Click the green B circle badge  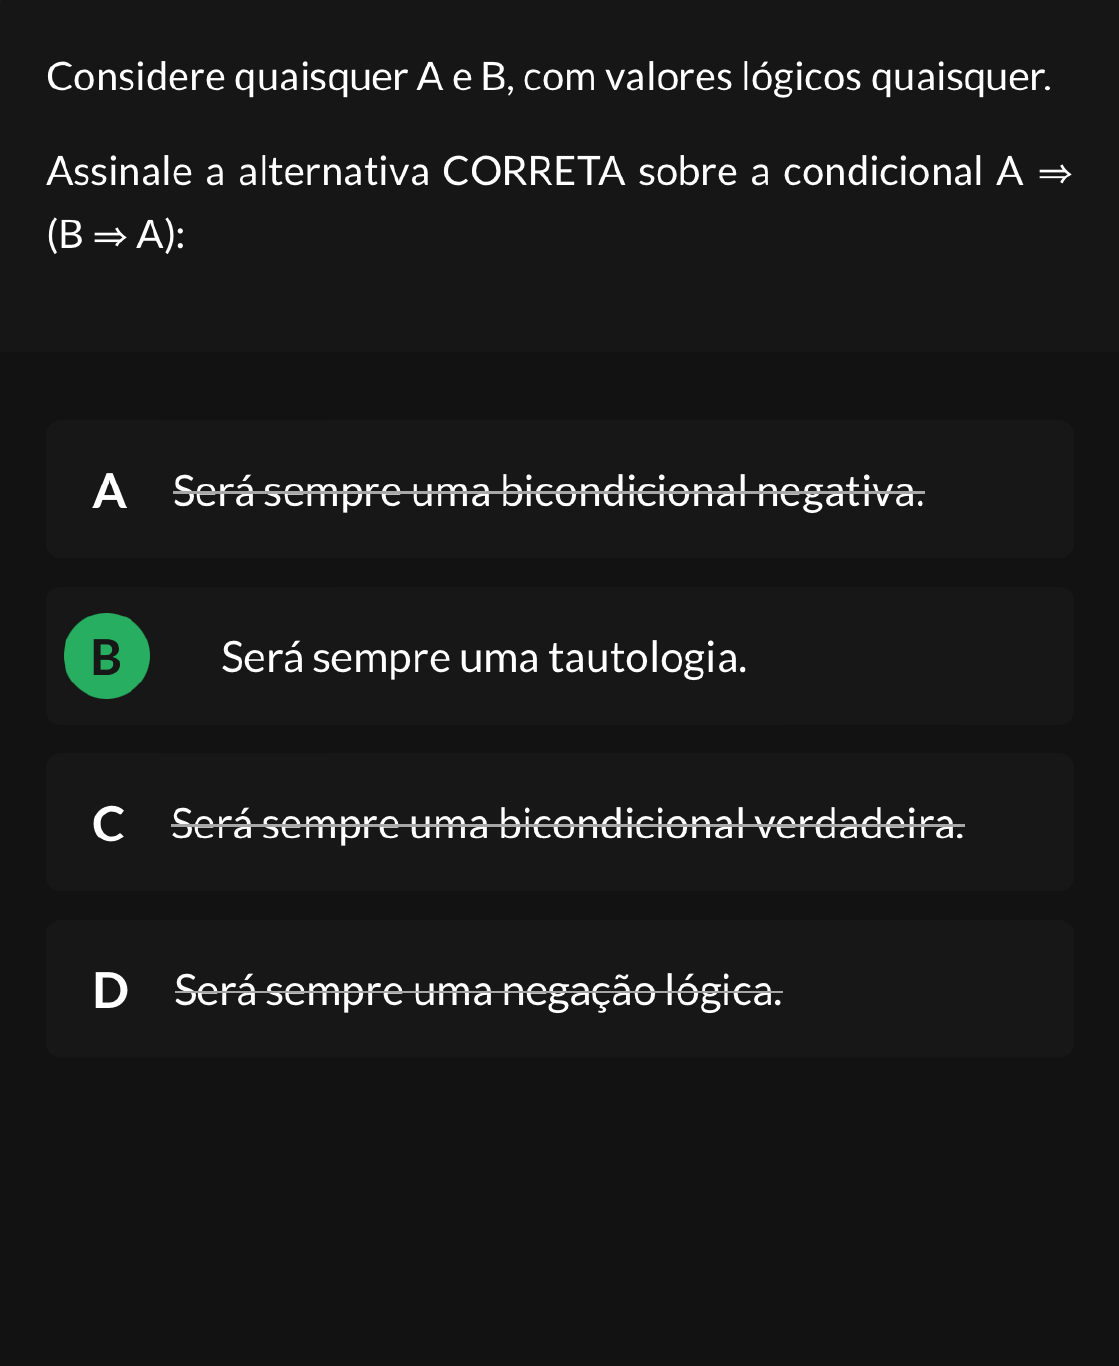107,656
